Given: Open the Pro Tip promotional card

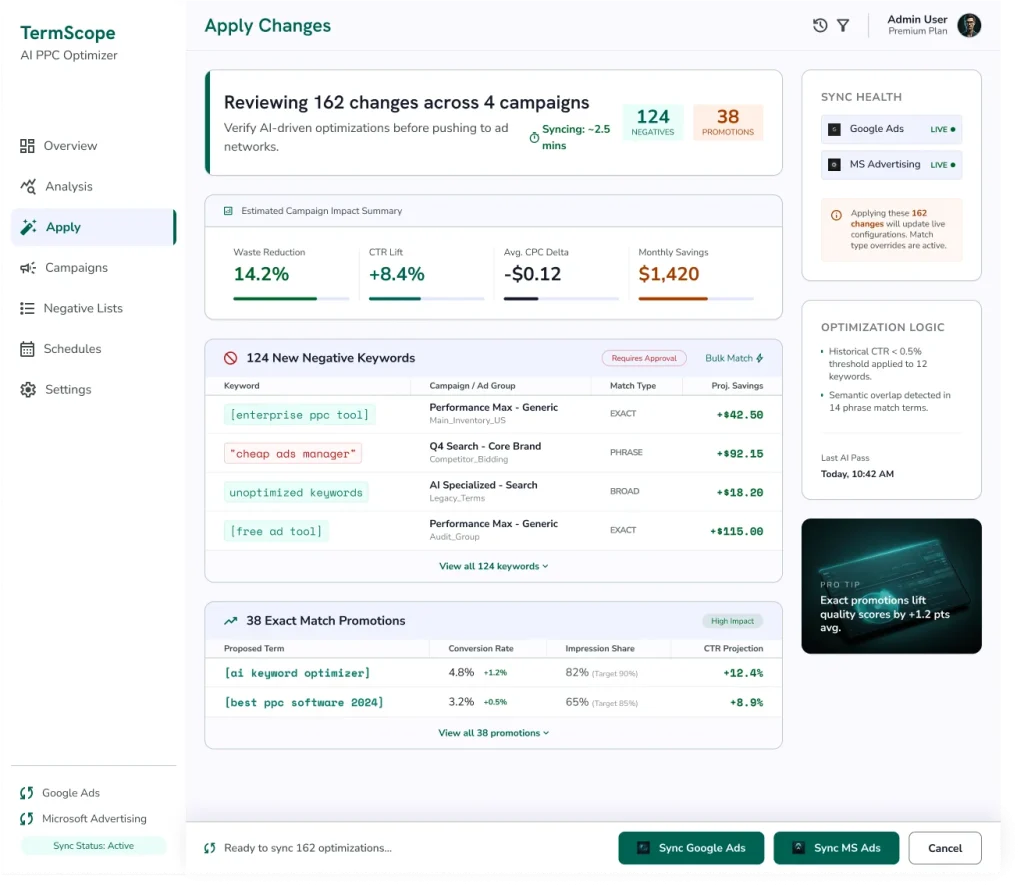Looking at the screenshot, I should coord(891,586).
